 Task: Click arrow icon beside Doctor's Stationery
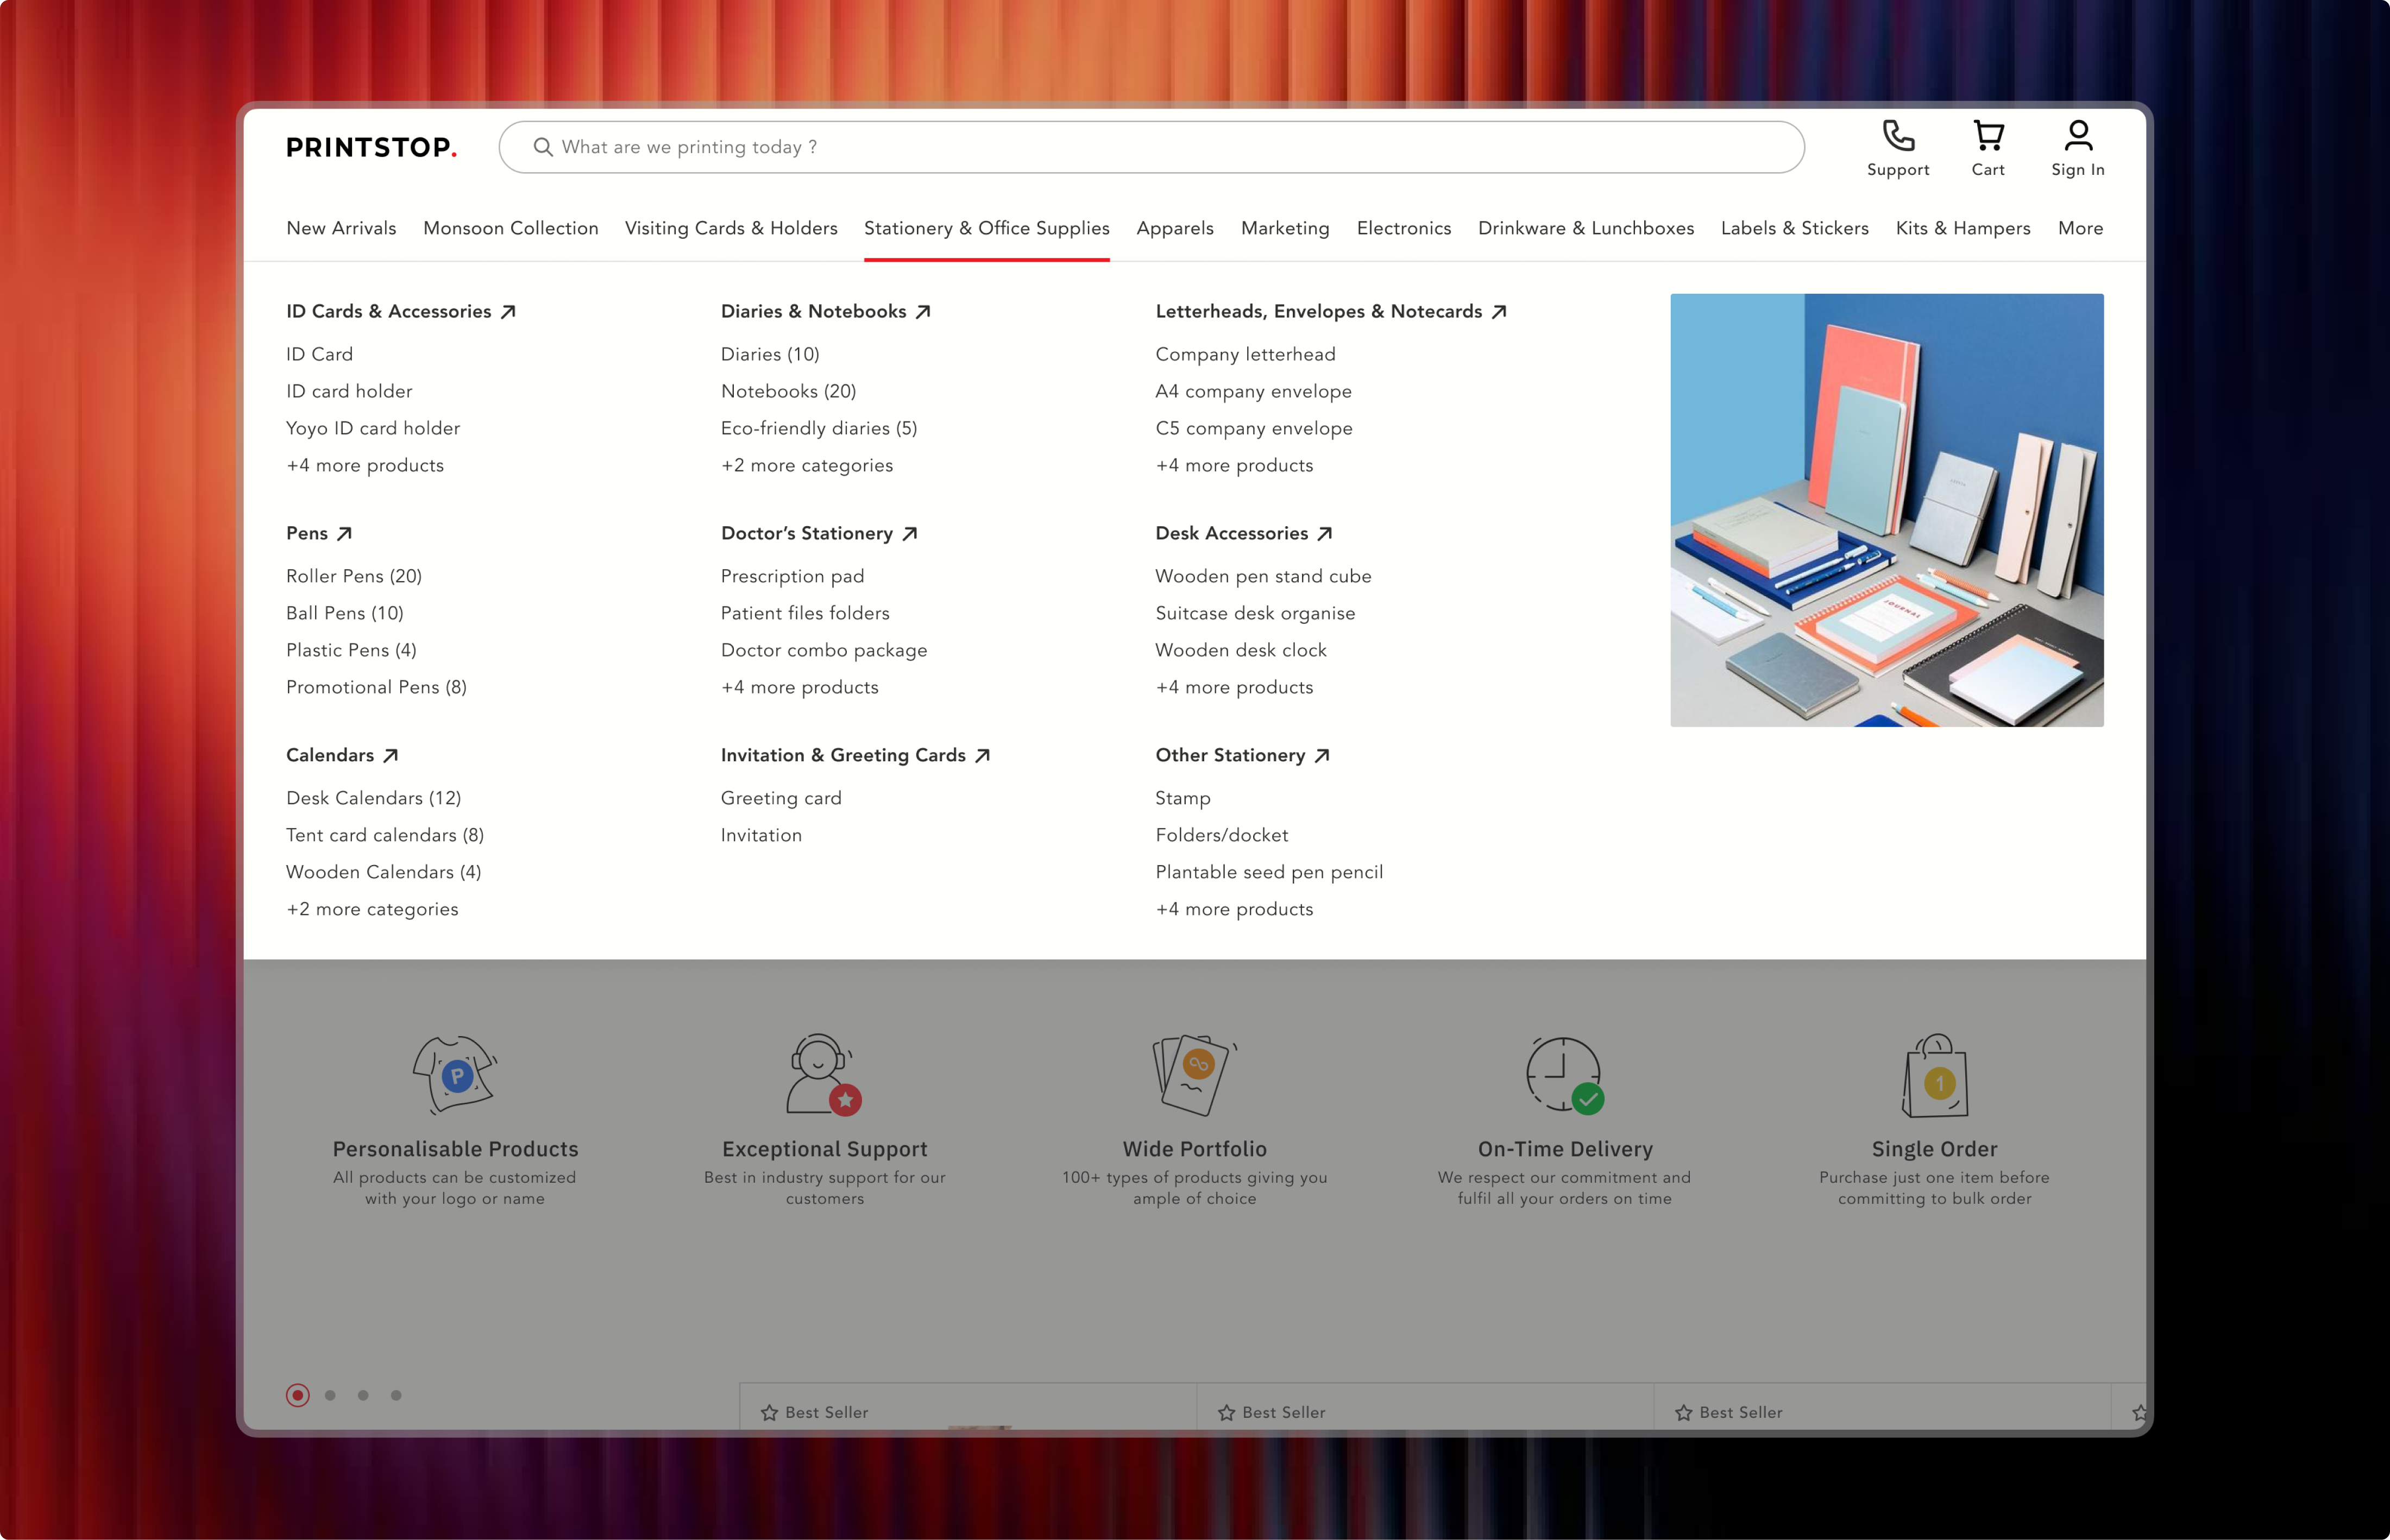[x=910, y=534]
